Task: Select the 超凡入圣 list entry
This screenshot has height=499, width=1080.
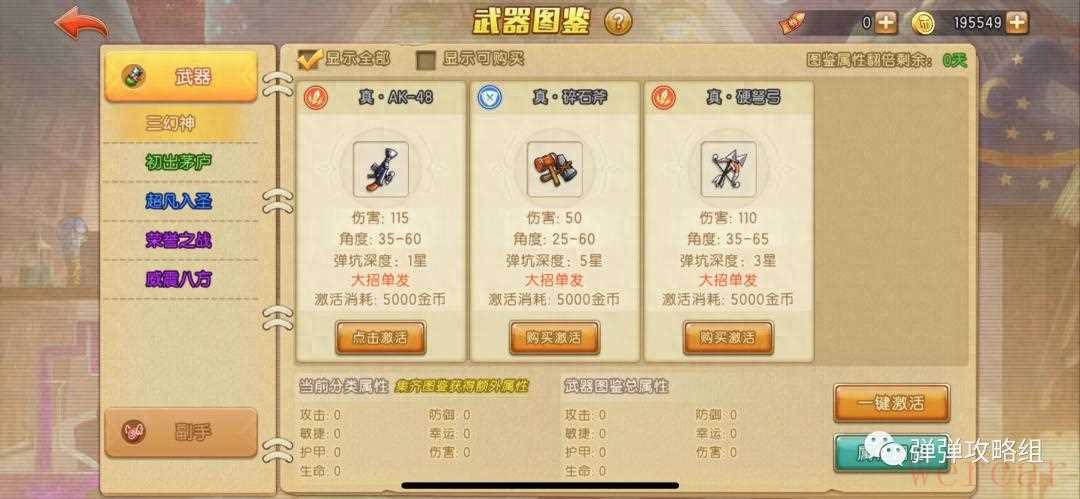Action: point(179,201)
